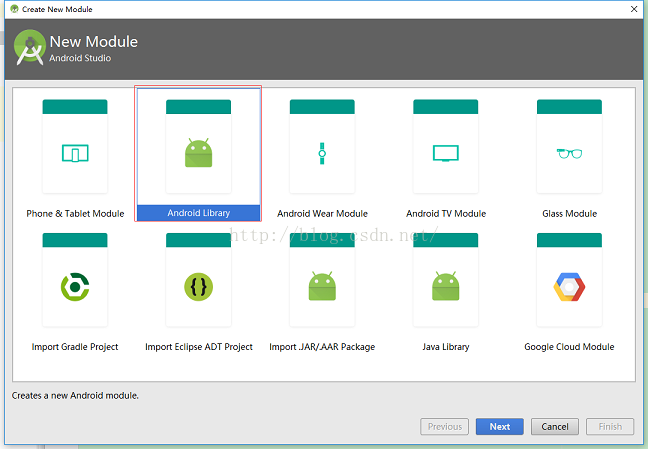Viewport: 648px width, 449px height.
Task: Select the Import Eclipse ADT Project braces icon
Action: (198, 287)
